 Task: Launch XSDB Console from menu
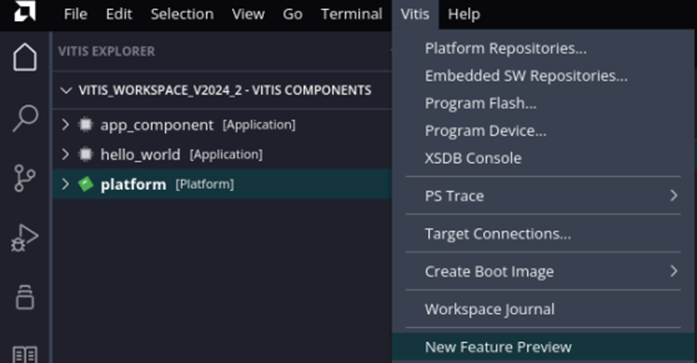[x=543, y=159]
